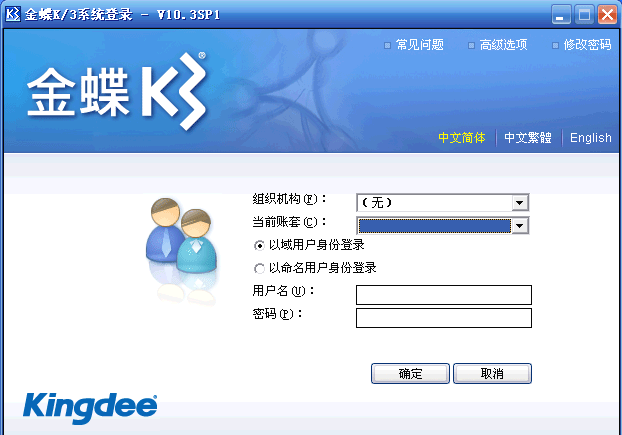This screenshot has width=622, height=435.
Task: Expand the 当前账套 dropdown arrow
Action: click(x=520, y=226)
